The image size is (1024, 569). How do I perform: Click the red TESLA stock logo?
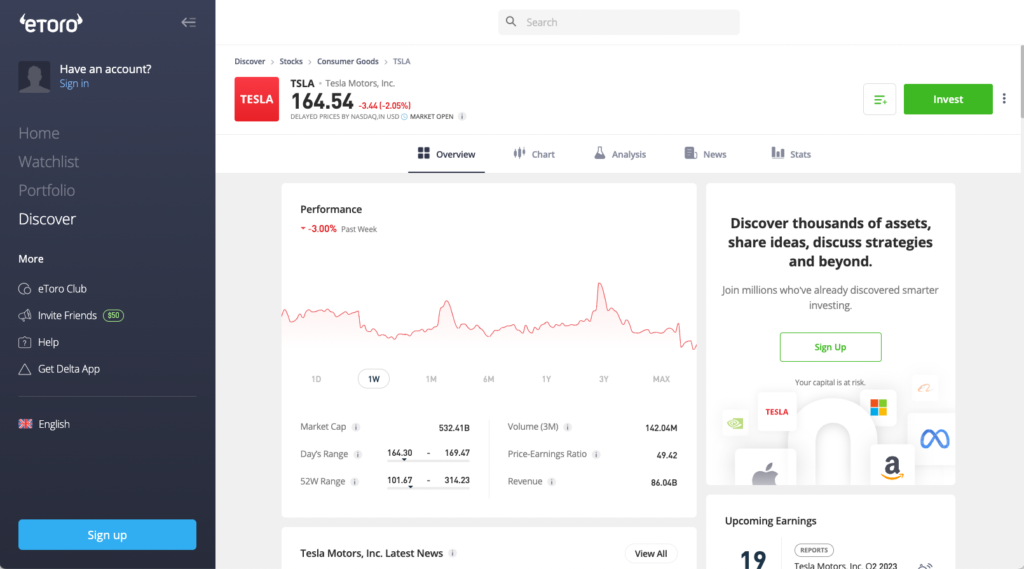(257, 99)
